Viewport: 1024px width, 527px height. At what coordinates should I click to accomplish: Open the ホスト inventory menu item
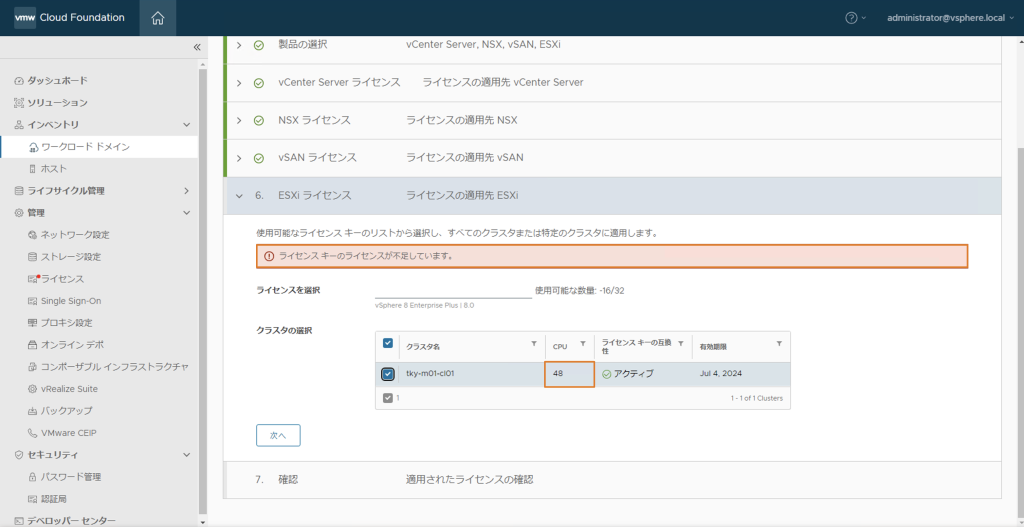pyautogui.click(x=54, y=169)
